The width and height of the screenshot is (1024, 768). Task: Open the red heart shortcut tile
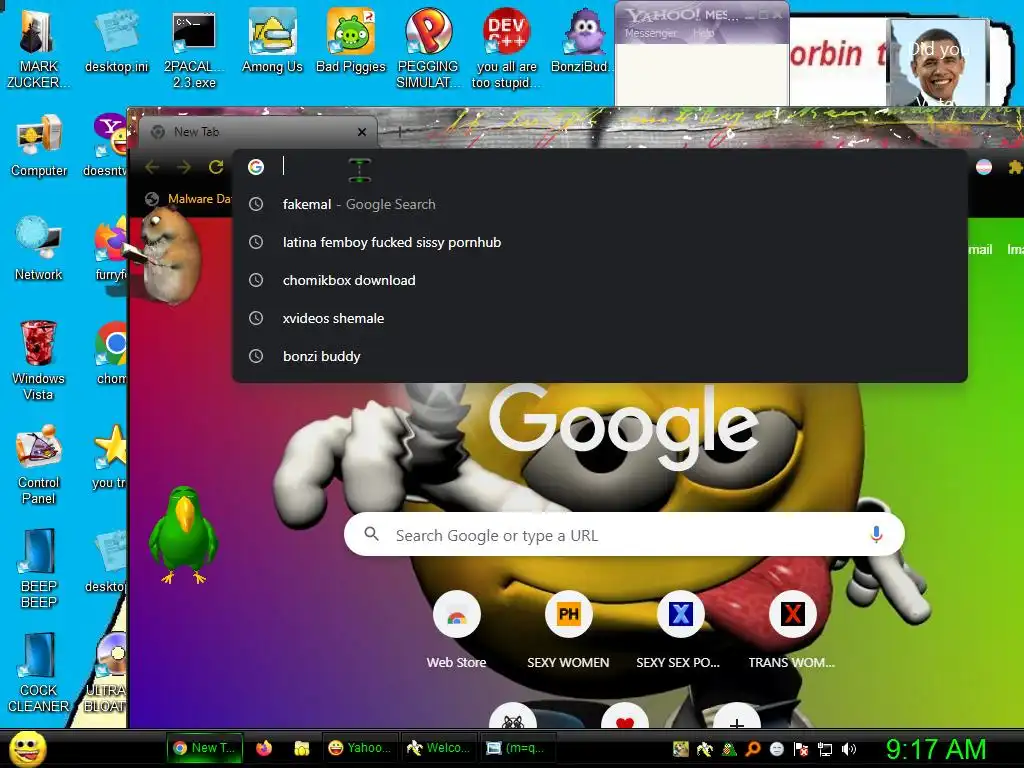(625, 718)
